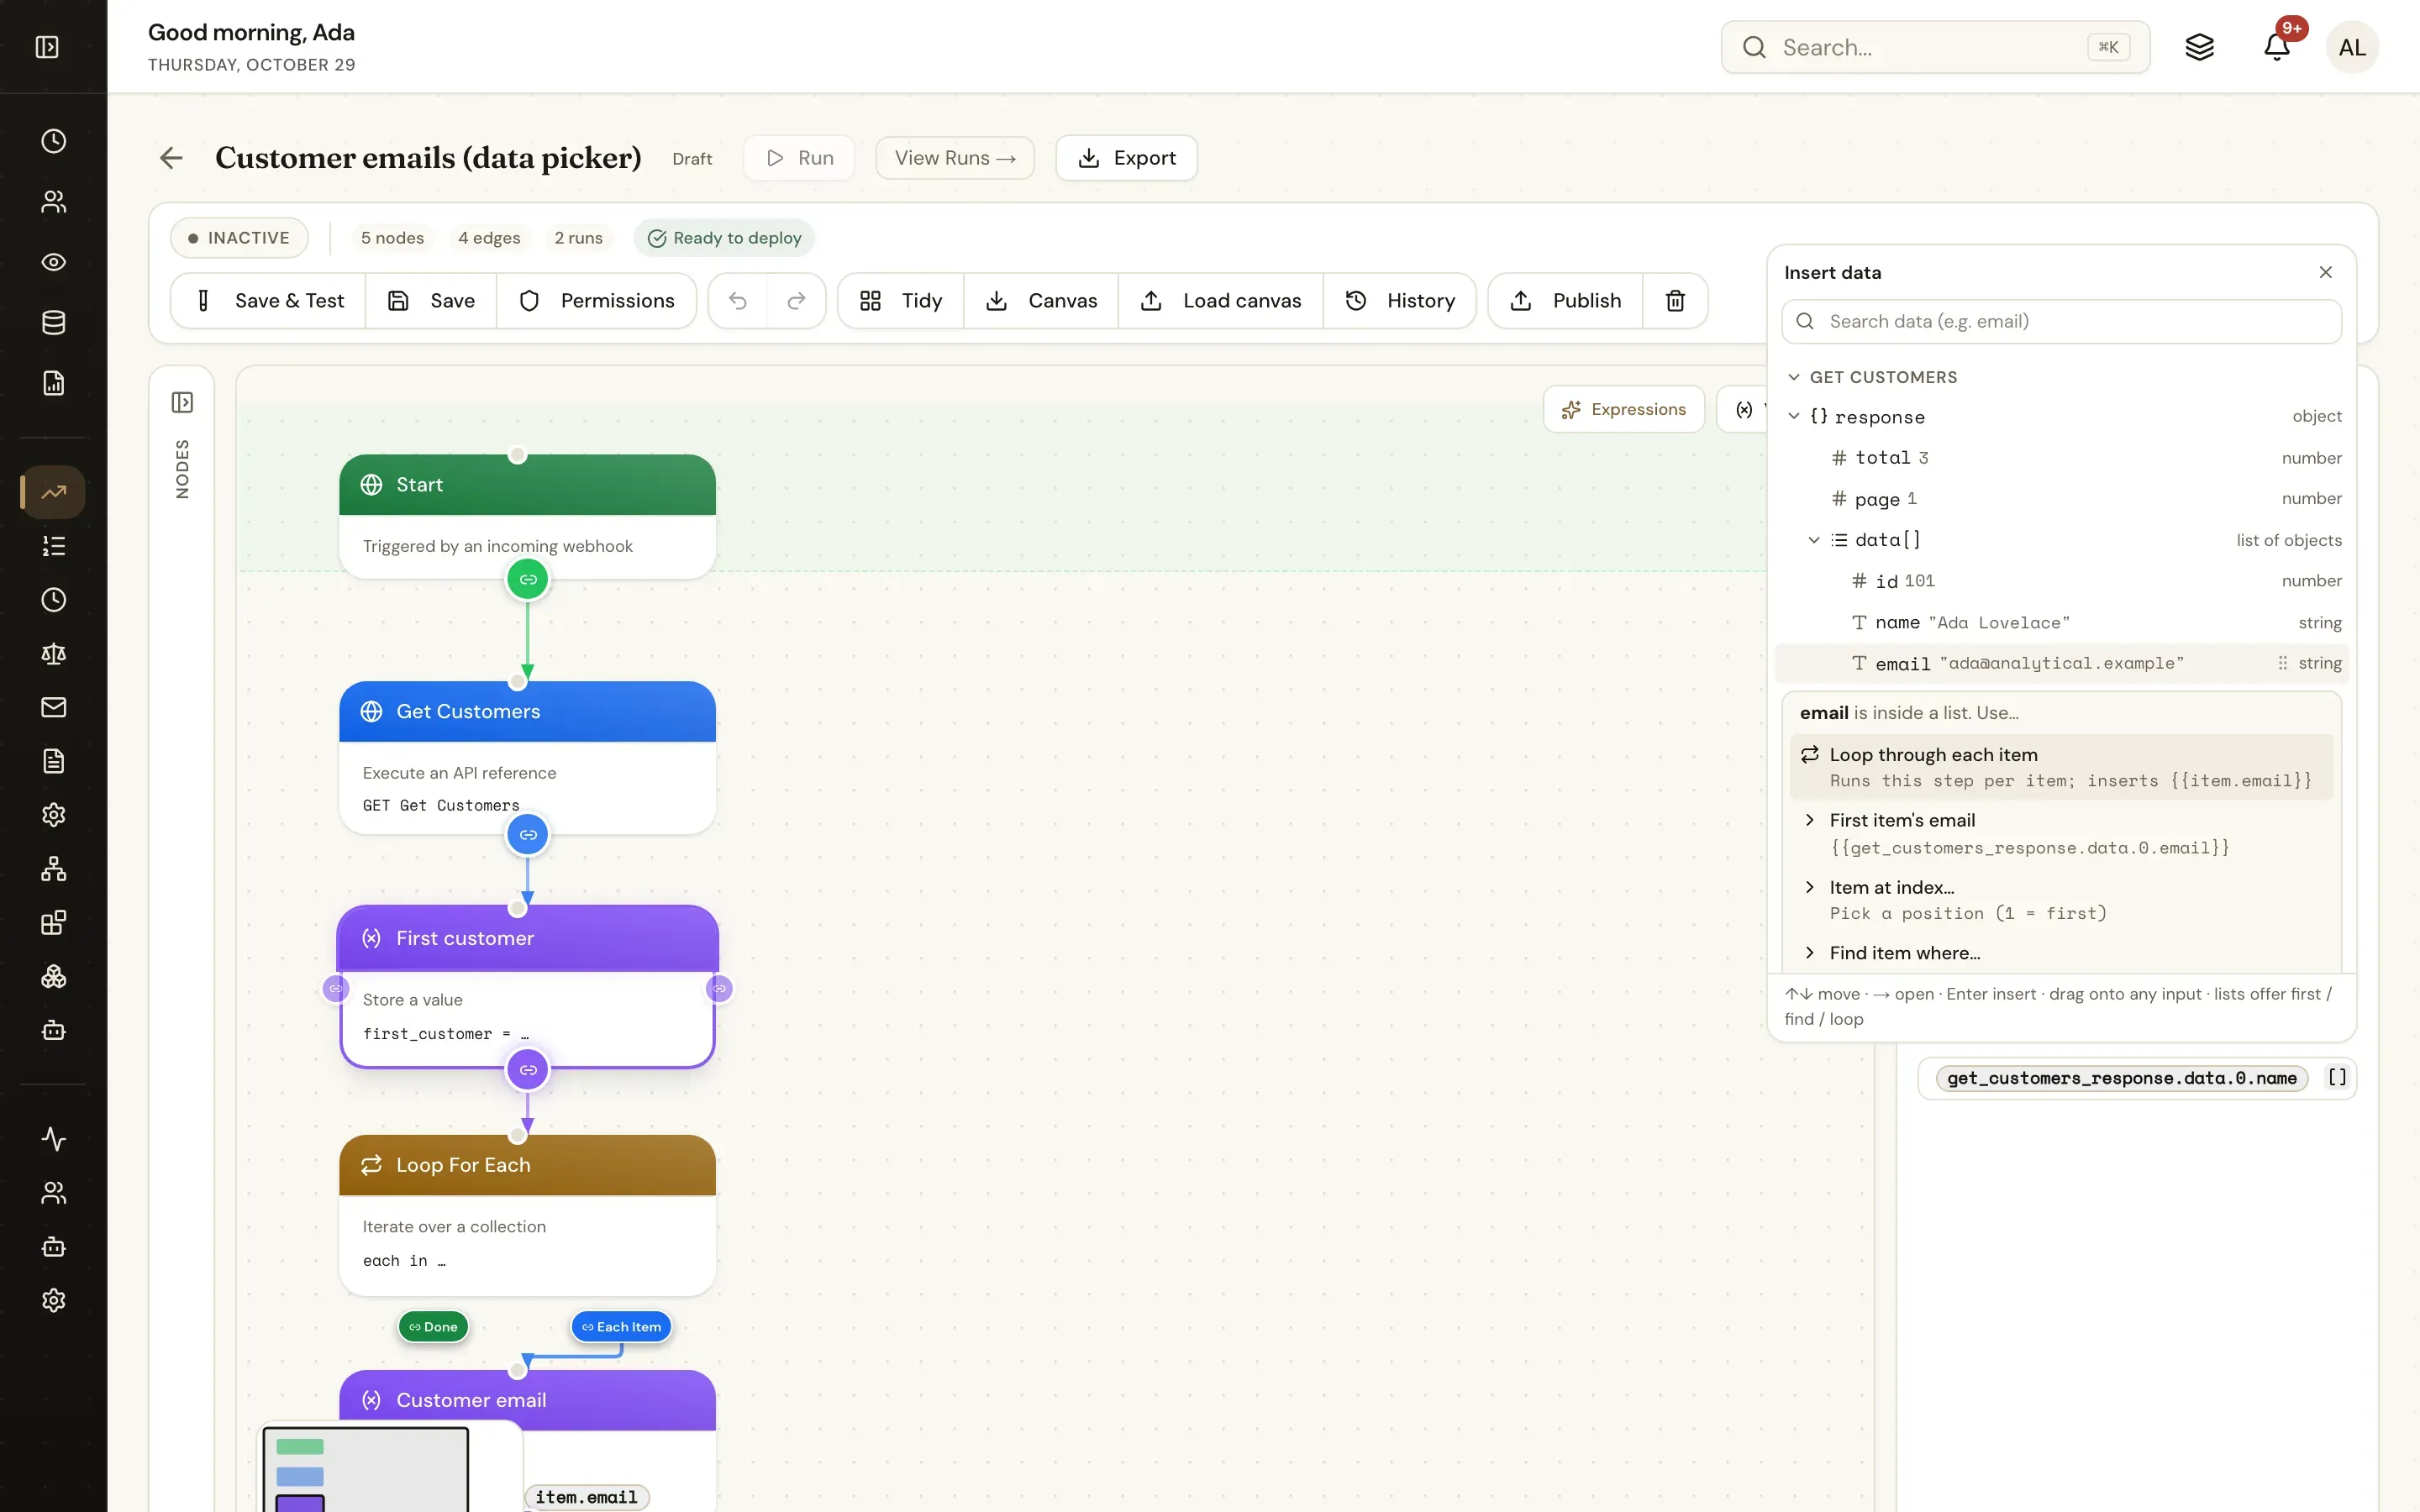This screenshot has height=1512, width=2420.
Task: Open the scales icon in the left sidebar
Action: click(54, 653)
